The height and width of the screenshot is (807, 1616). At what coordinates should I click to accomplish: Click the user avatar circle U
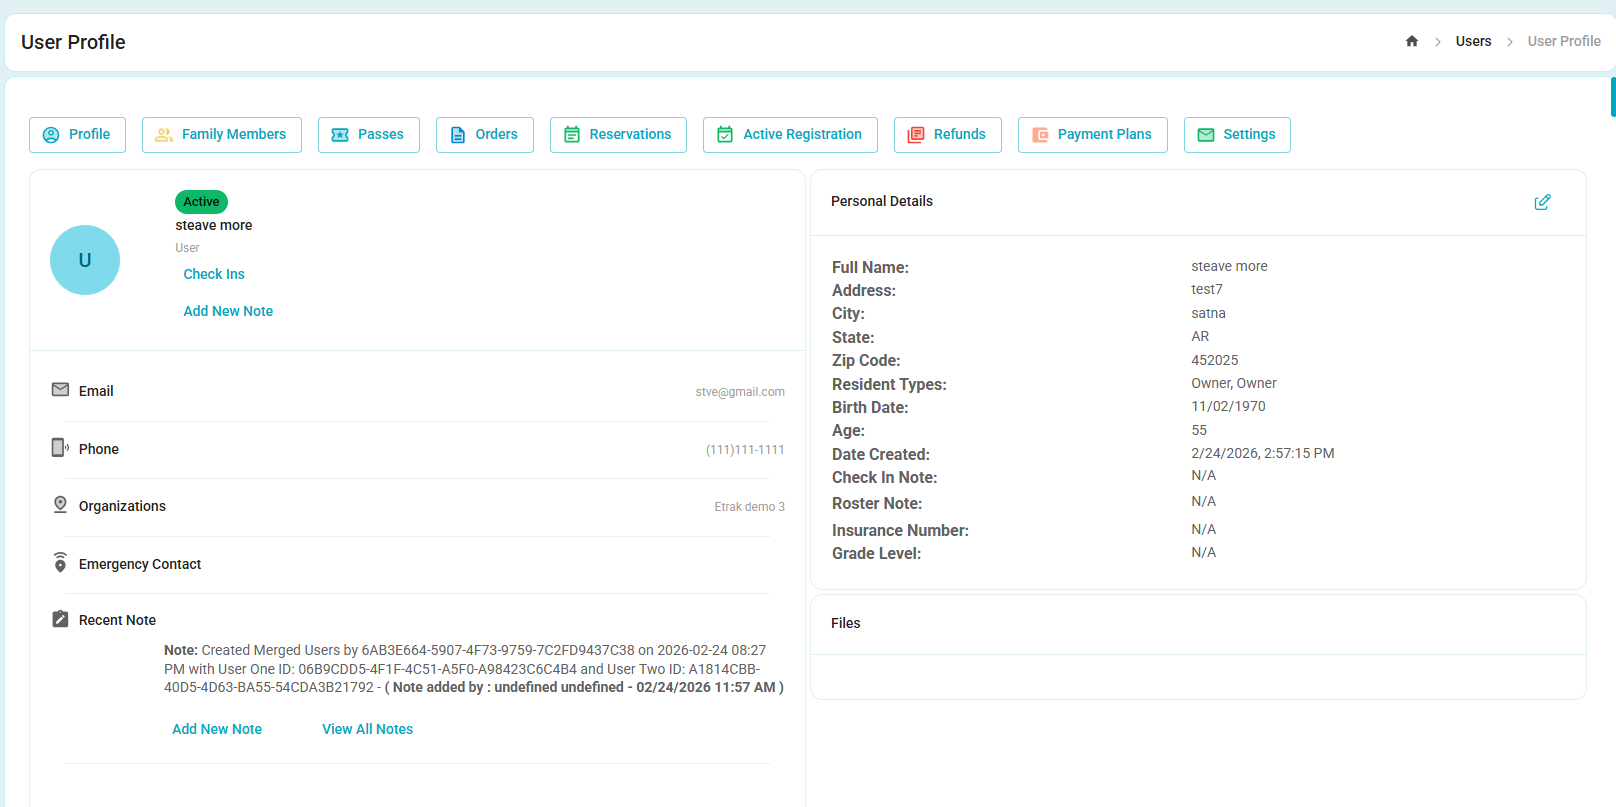pyautogui.click(x=85, y=260)
